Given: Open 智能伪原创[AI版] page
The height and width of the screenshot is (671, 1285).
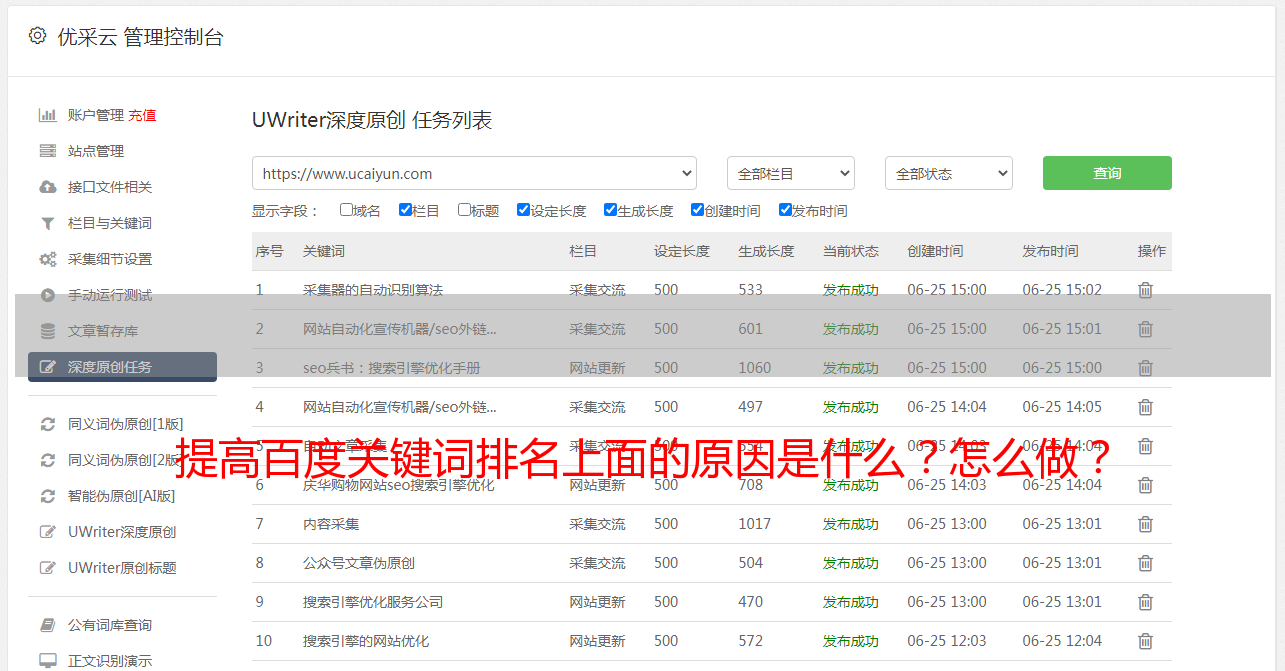Looking at the screenshot, I should coord(121,496).
